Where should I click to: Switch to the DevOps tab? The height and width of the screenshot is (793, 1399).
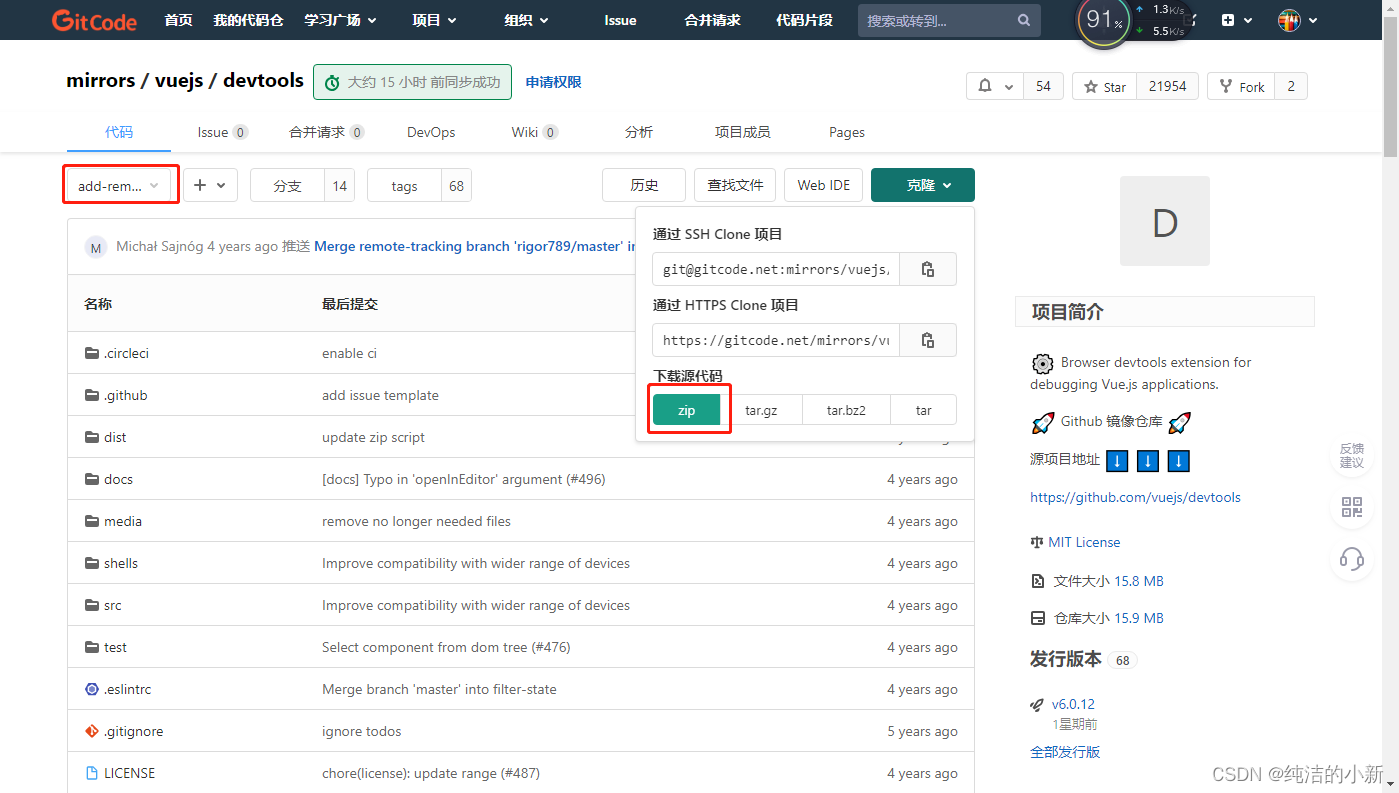[430, 131]
